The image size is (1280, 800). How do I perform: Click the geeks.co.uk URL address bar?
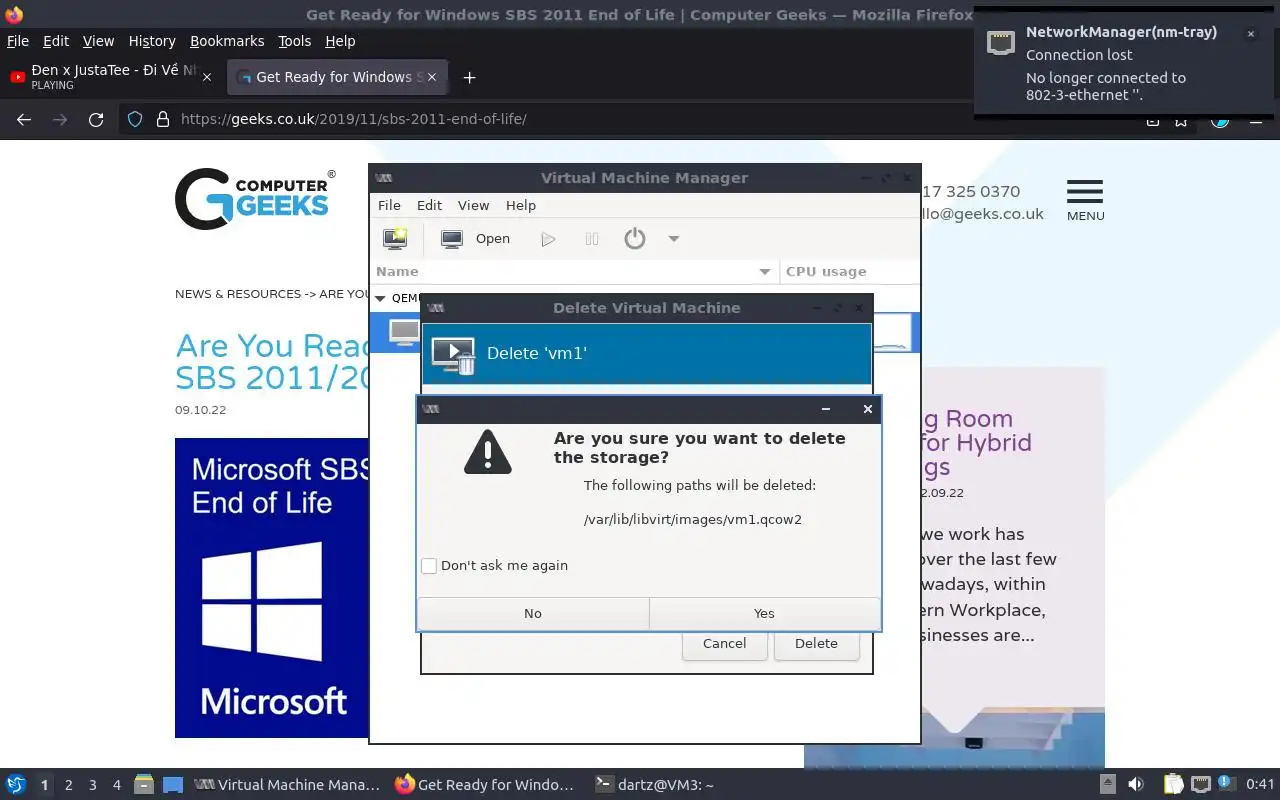point(353,119)
